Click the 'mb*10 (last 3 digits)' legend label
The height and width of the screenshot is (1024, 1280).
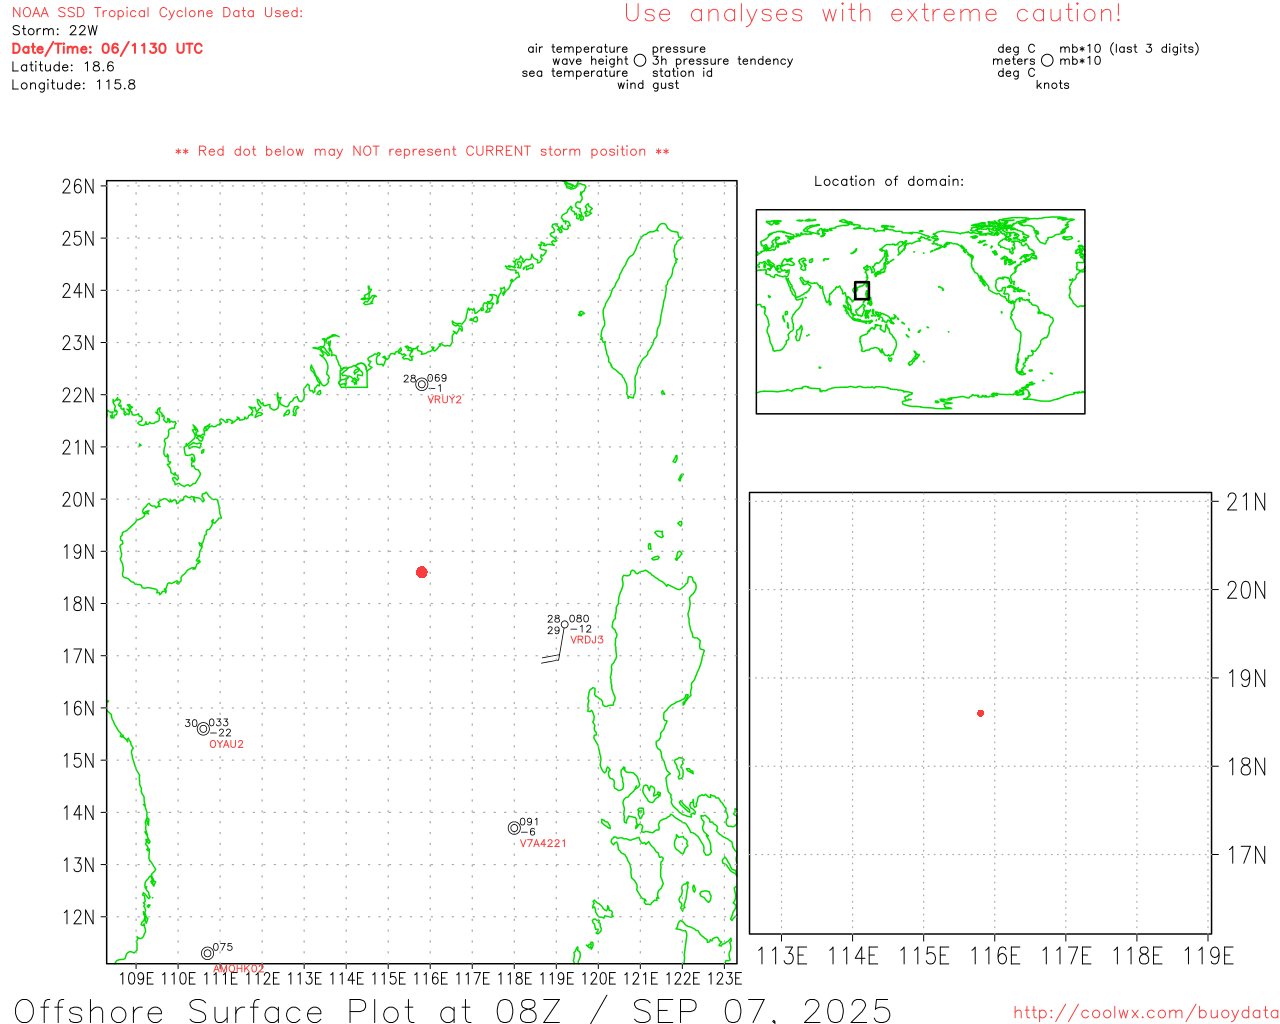[1129, 49]
